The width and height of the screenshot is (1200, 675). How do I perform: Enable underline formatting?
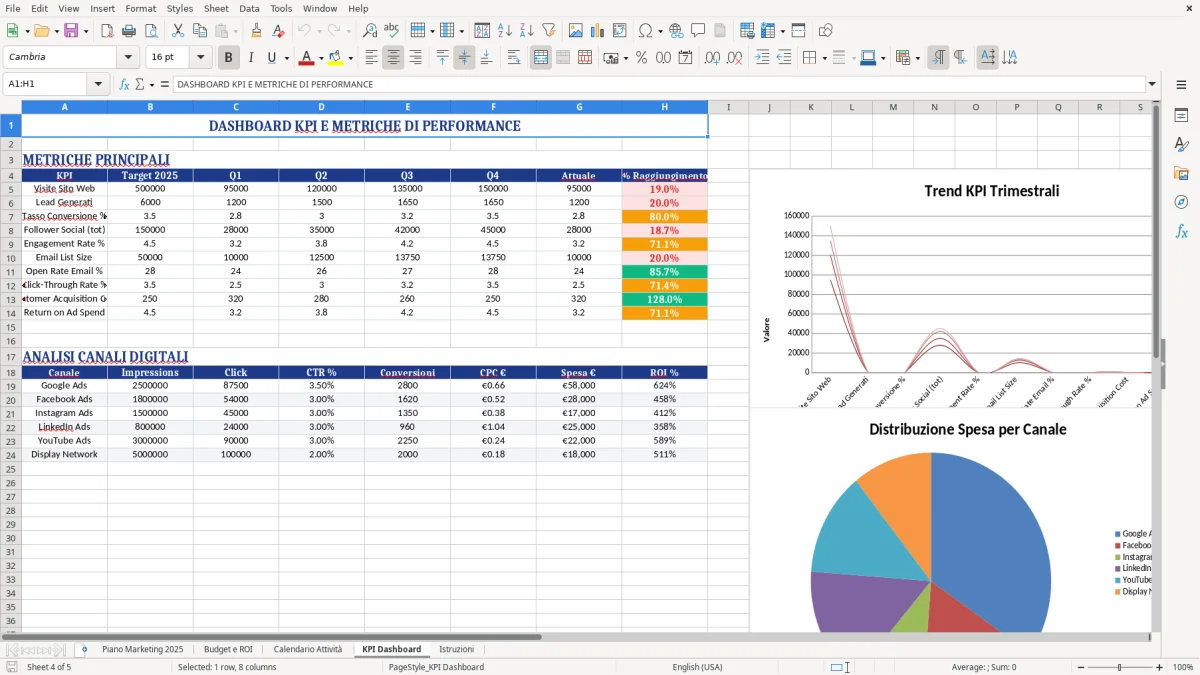click(270, 57)
